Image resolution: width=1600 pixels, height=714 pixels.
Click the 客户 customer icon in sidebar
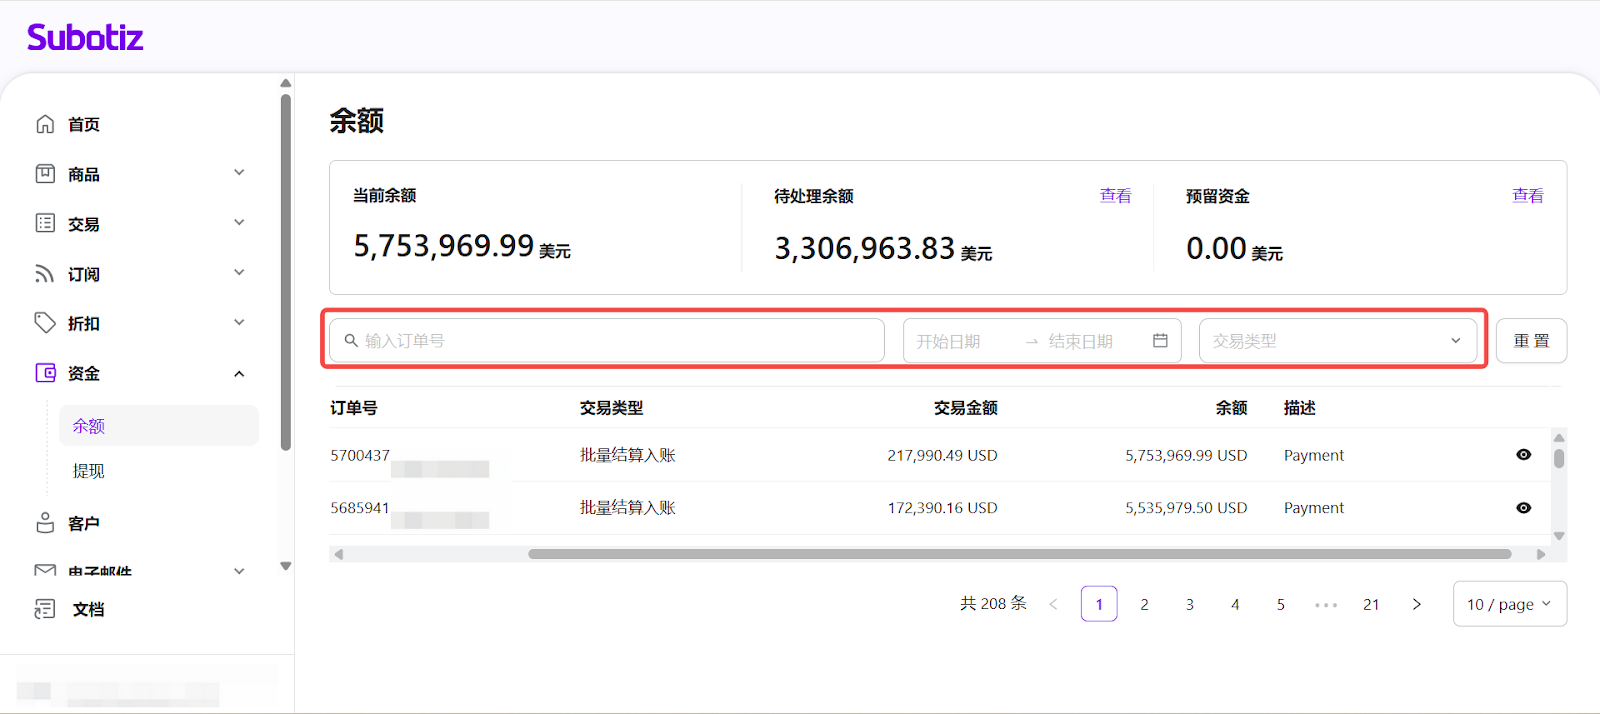45,523
